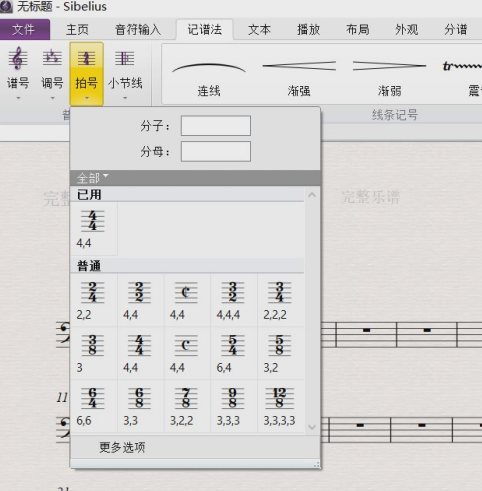This screenshot has width=482, height=491.
Task: Choose 3/2 time signature grouped 4,4,4
Action: 234,300
